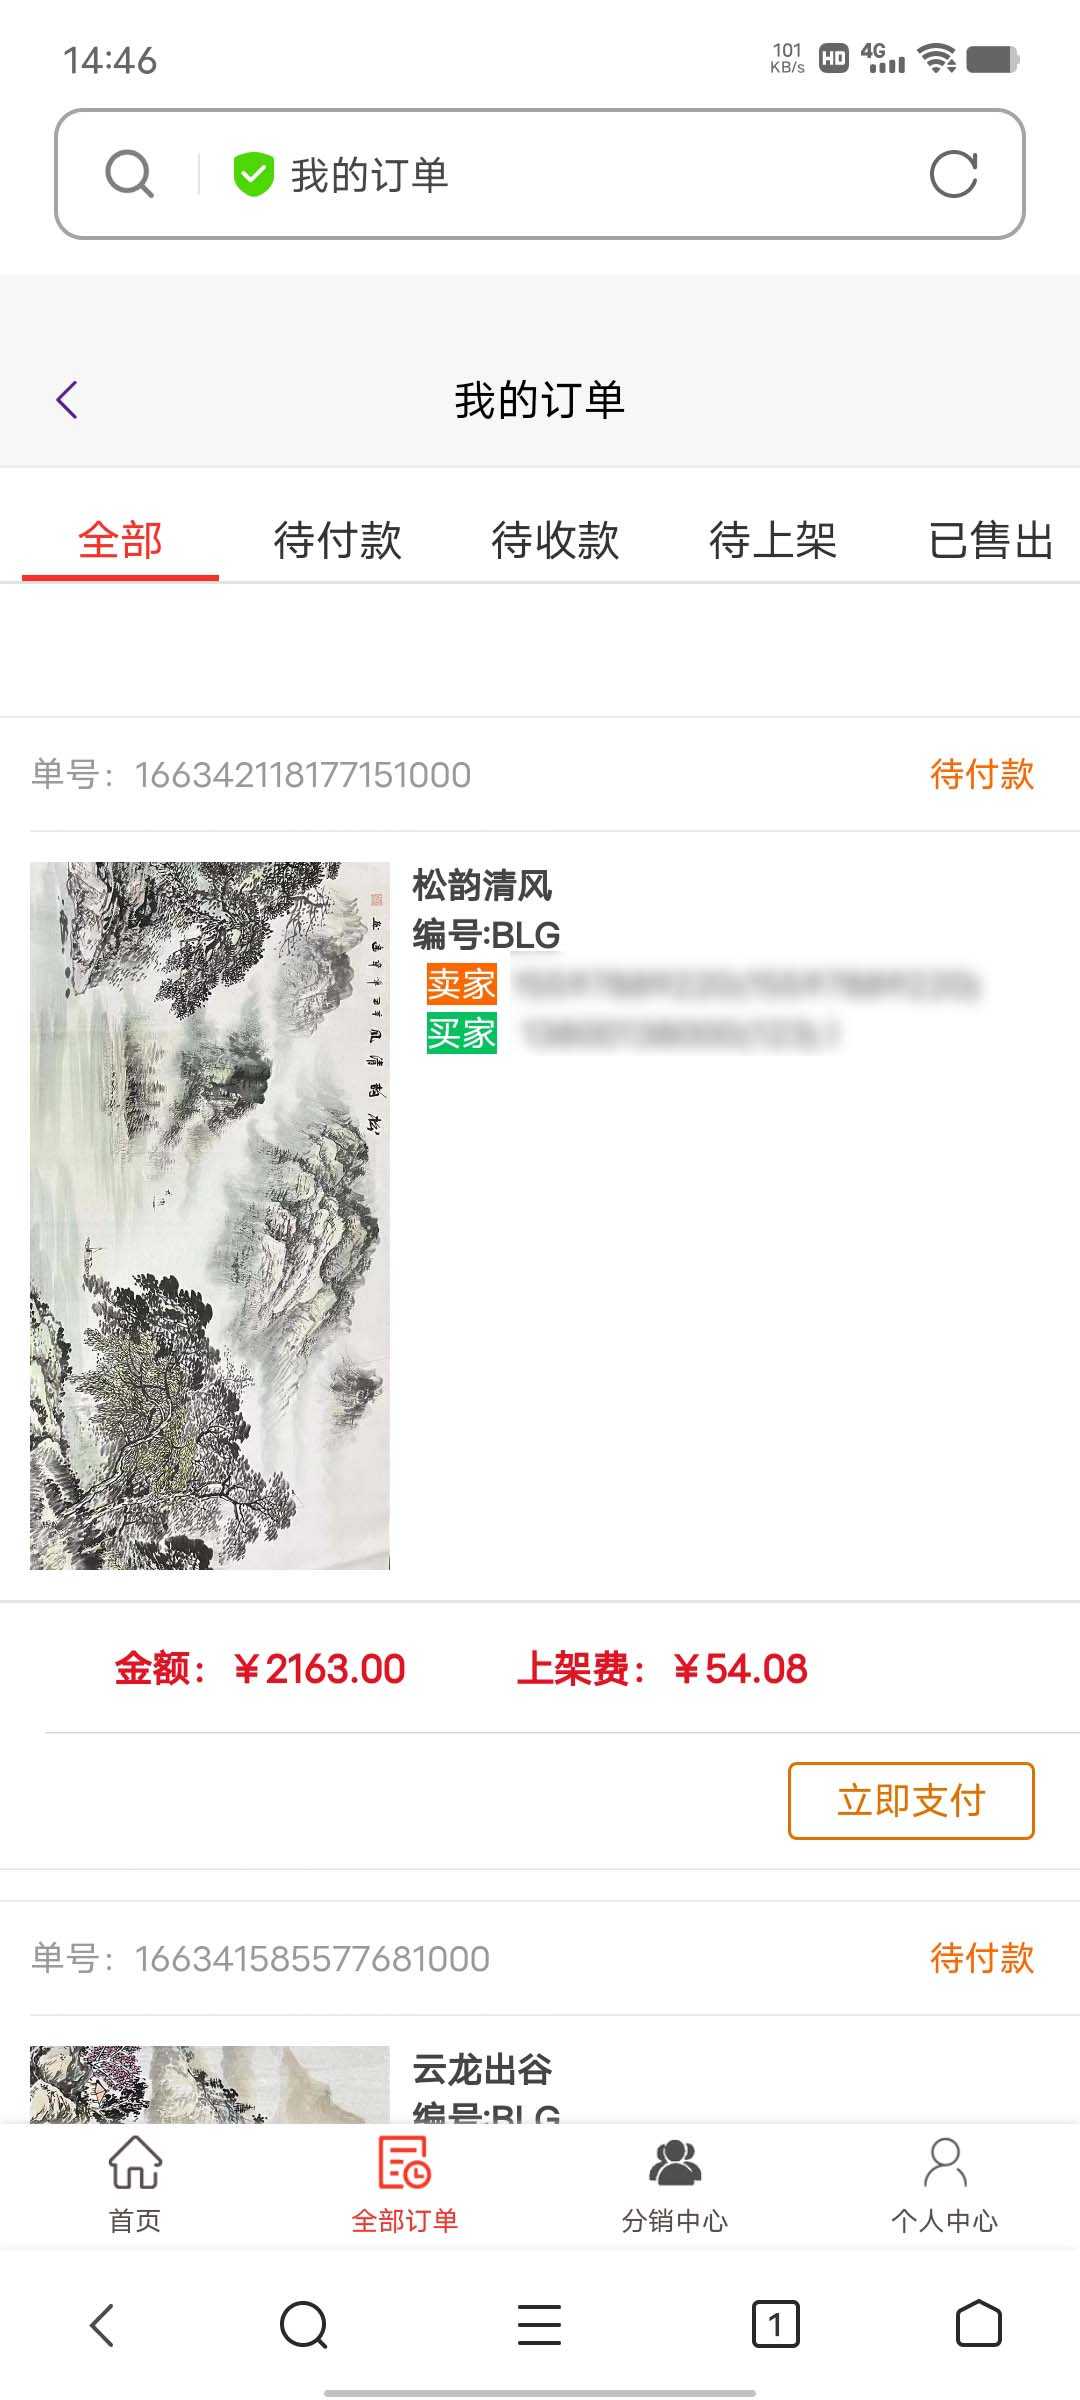Tap the browser home button icon

[x=978, y=2323]
